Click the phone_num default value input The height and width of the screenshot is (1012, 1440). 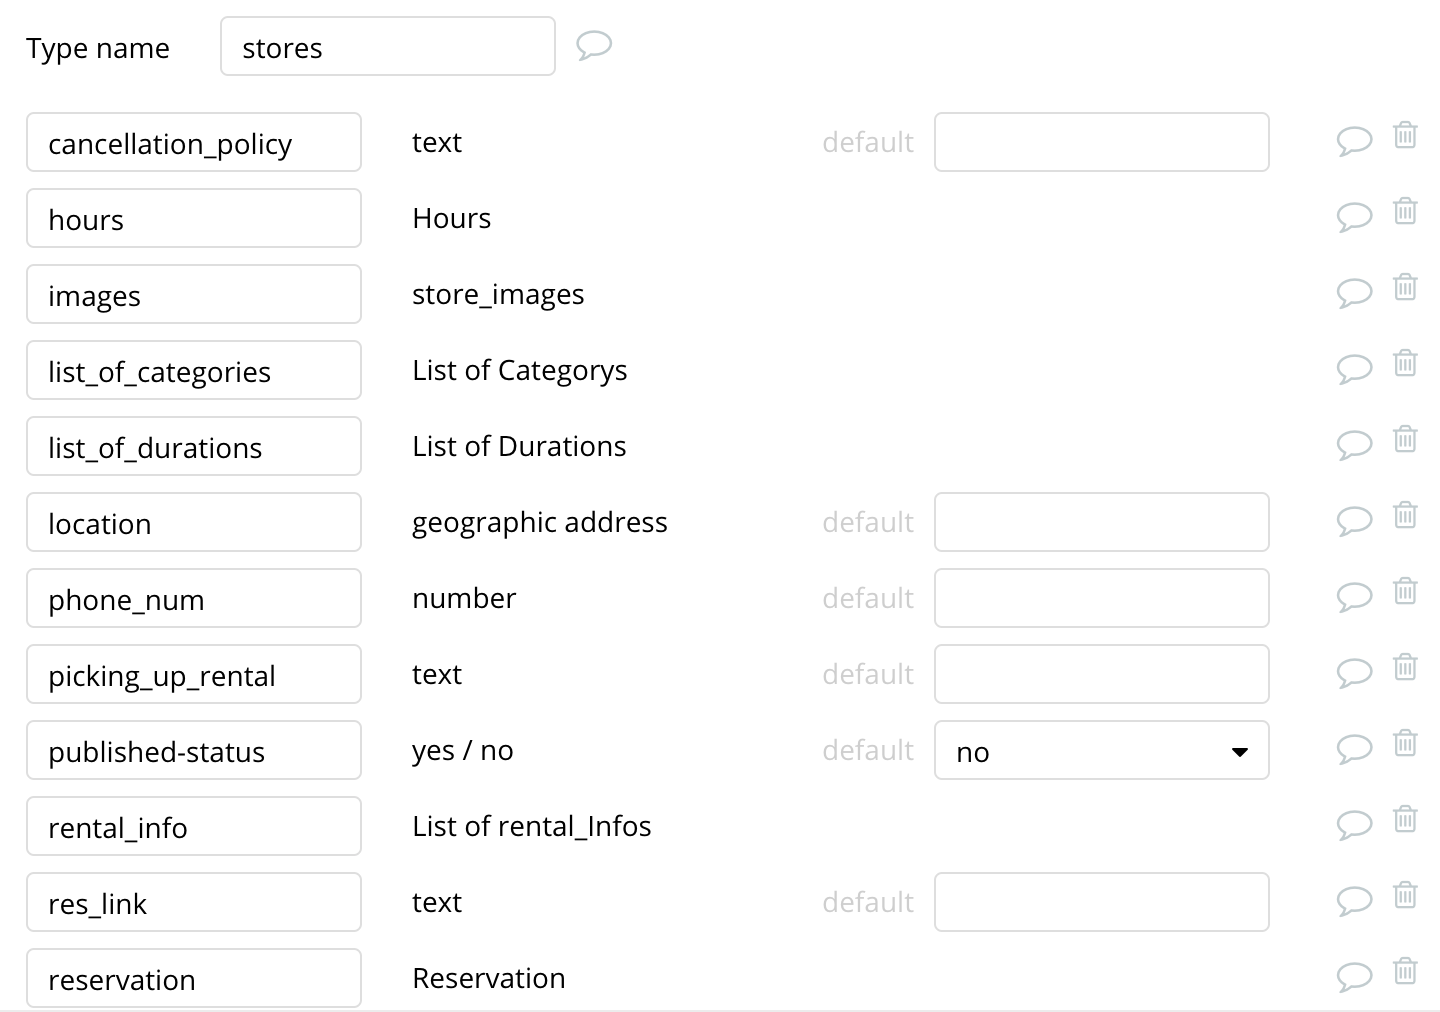point(1101,598)
